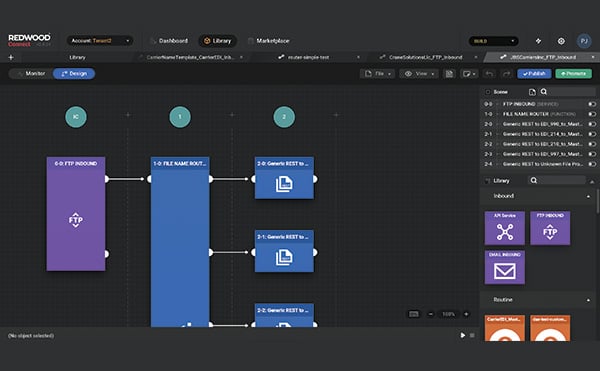Toggle the 2-0 Generic REST scene switch
The width and height of the screenshot is (600, 371).
(x=592, y=124)
